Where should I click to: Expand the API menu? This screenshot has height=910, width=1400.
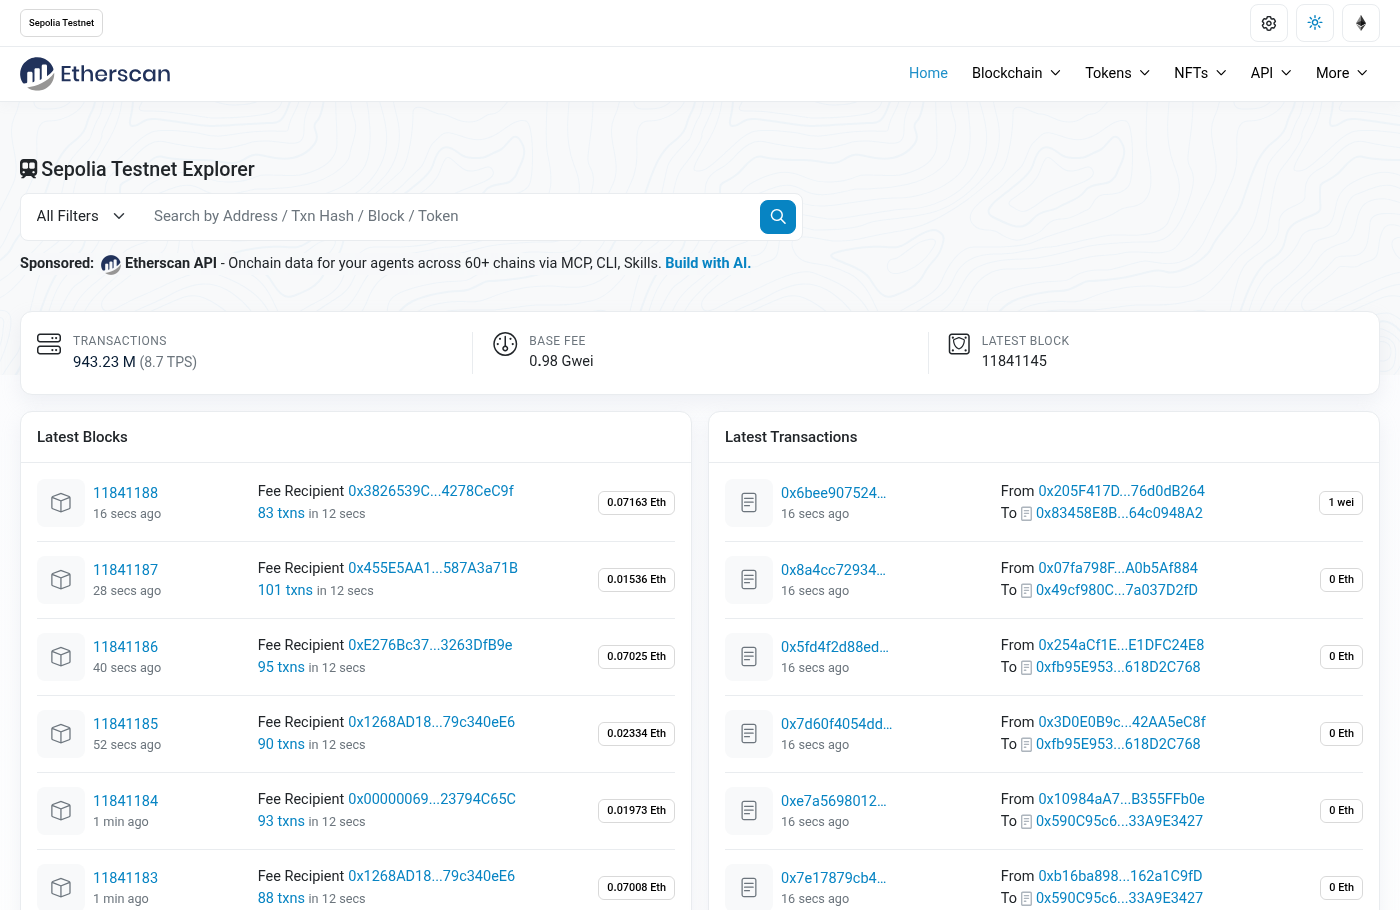pyautogui.click(x=1271, y=73)
